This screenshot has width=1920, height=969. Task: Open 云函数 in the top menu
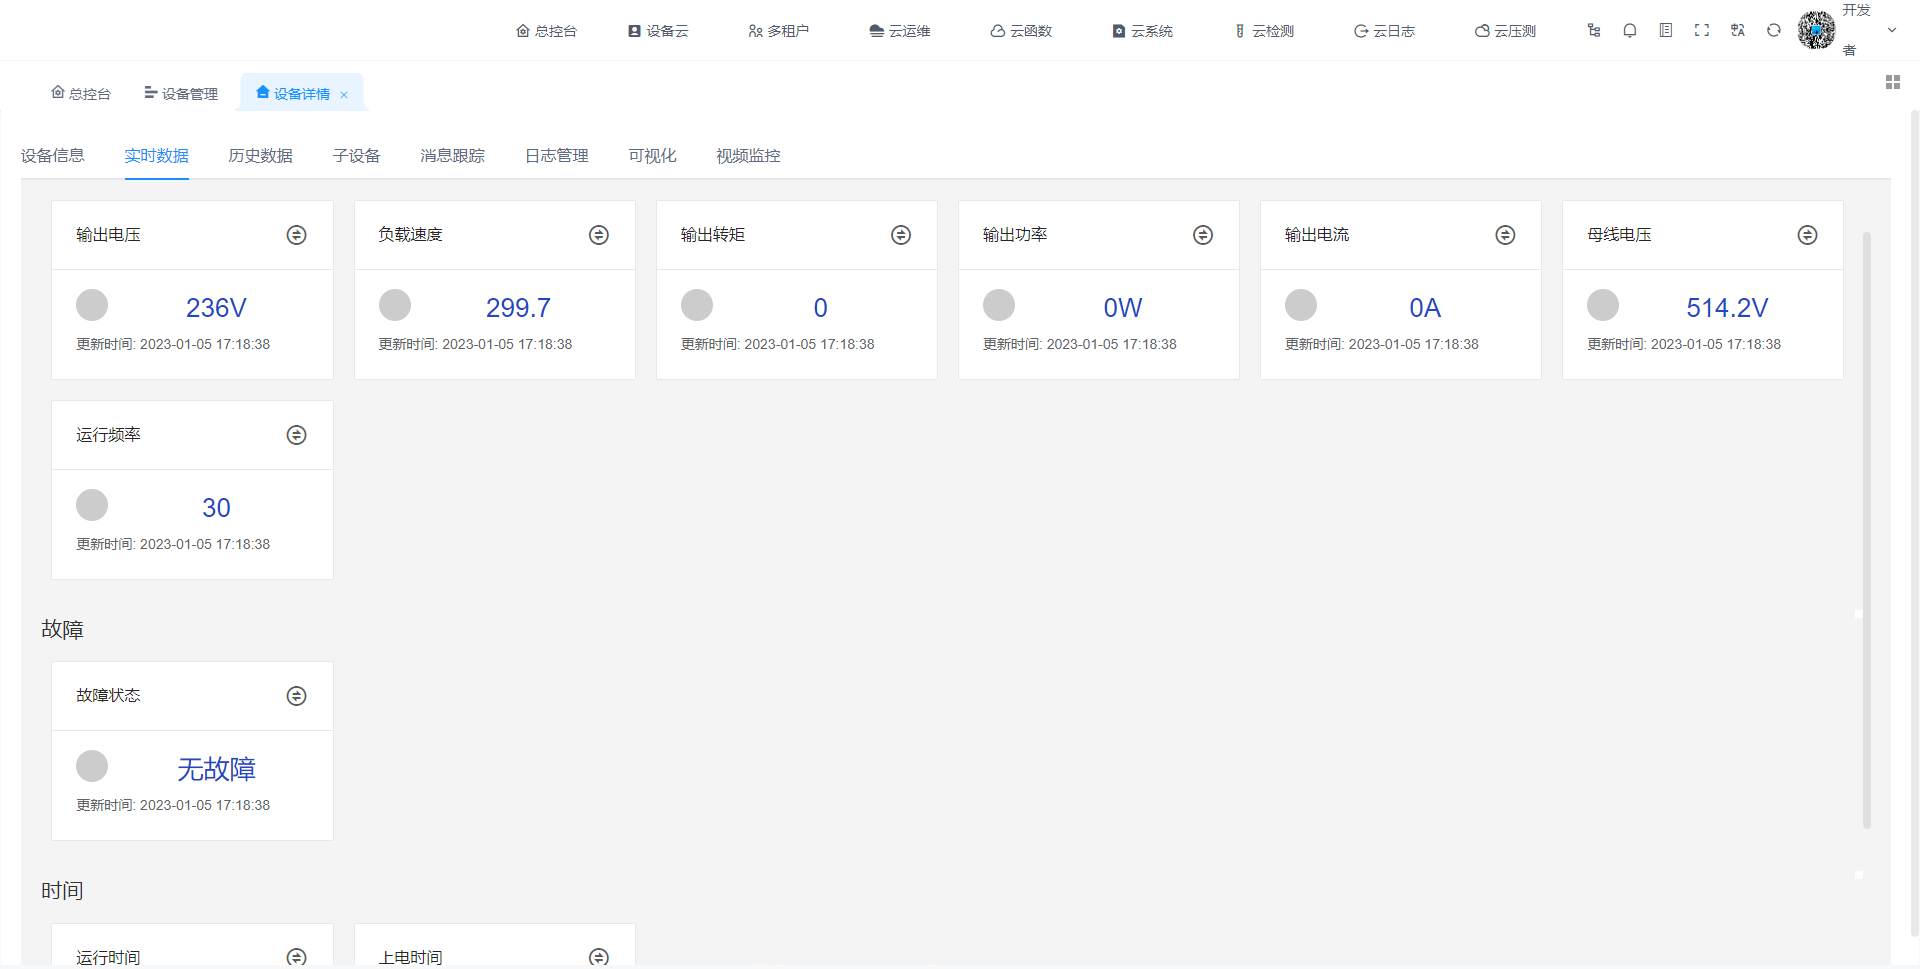(x=1021, y=31)
